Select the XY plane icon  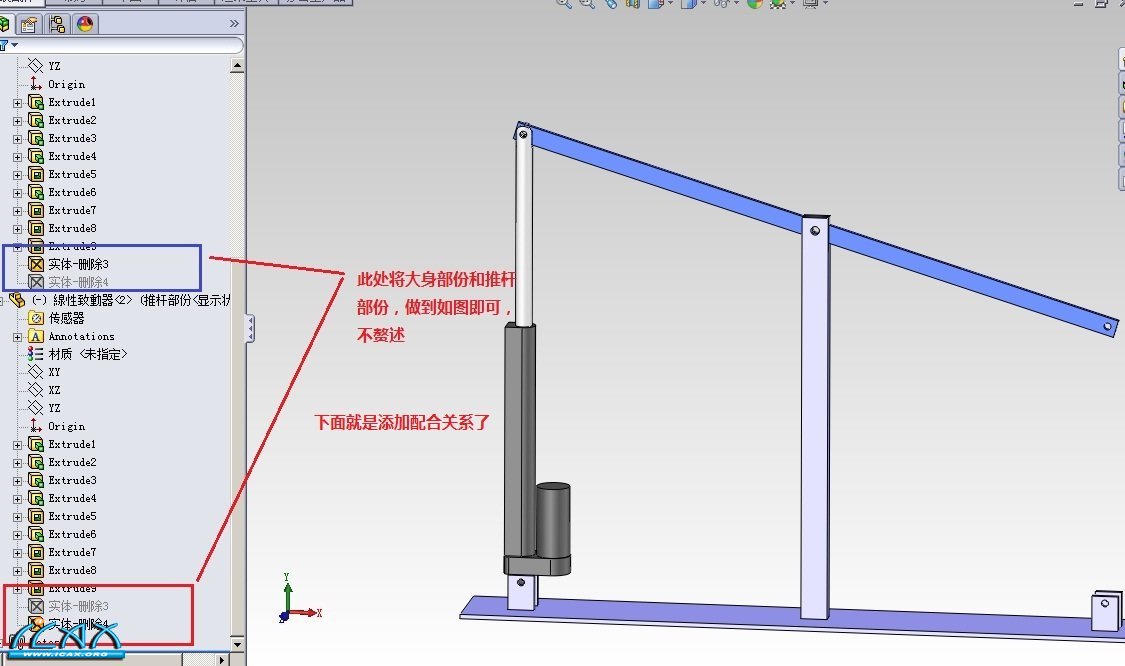pos(36,372)
